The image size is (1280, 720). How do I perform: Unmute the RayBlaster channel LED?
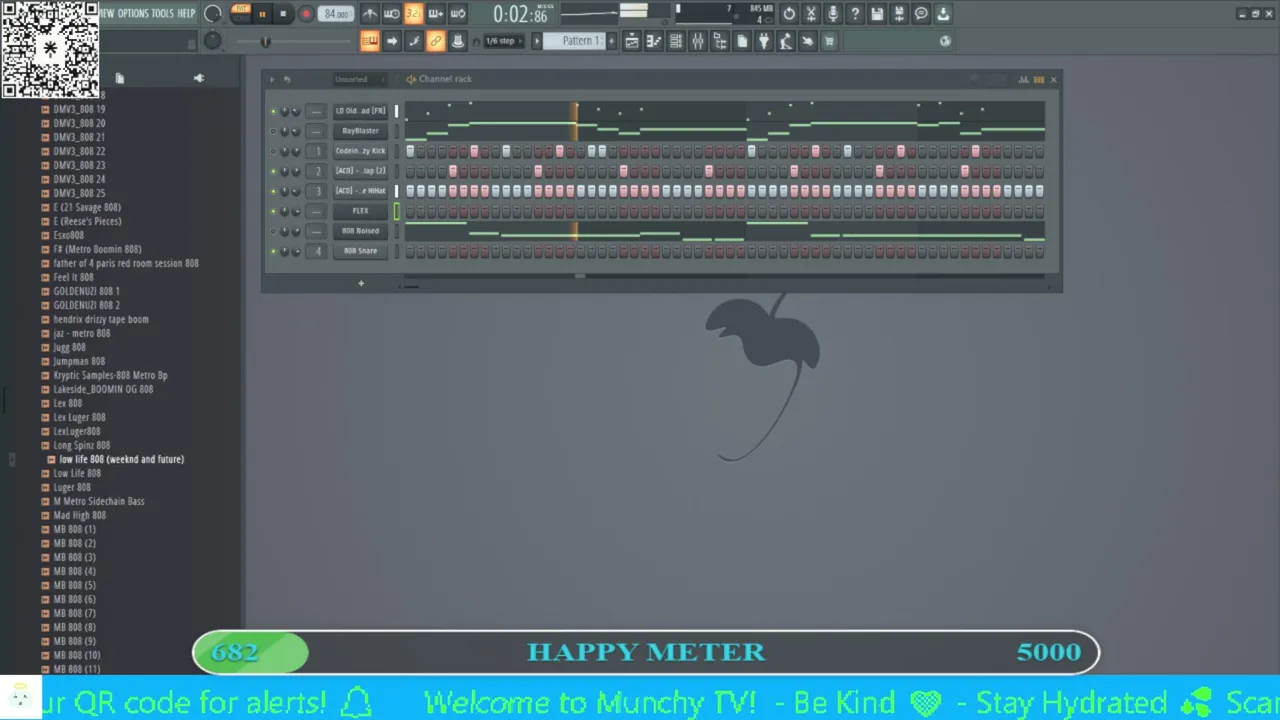point(273,131)
